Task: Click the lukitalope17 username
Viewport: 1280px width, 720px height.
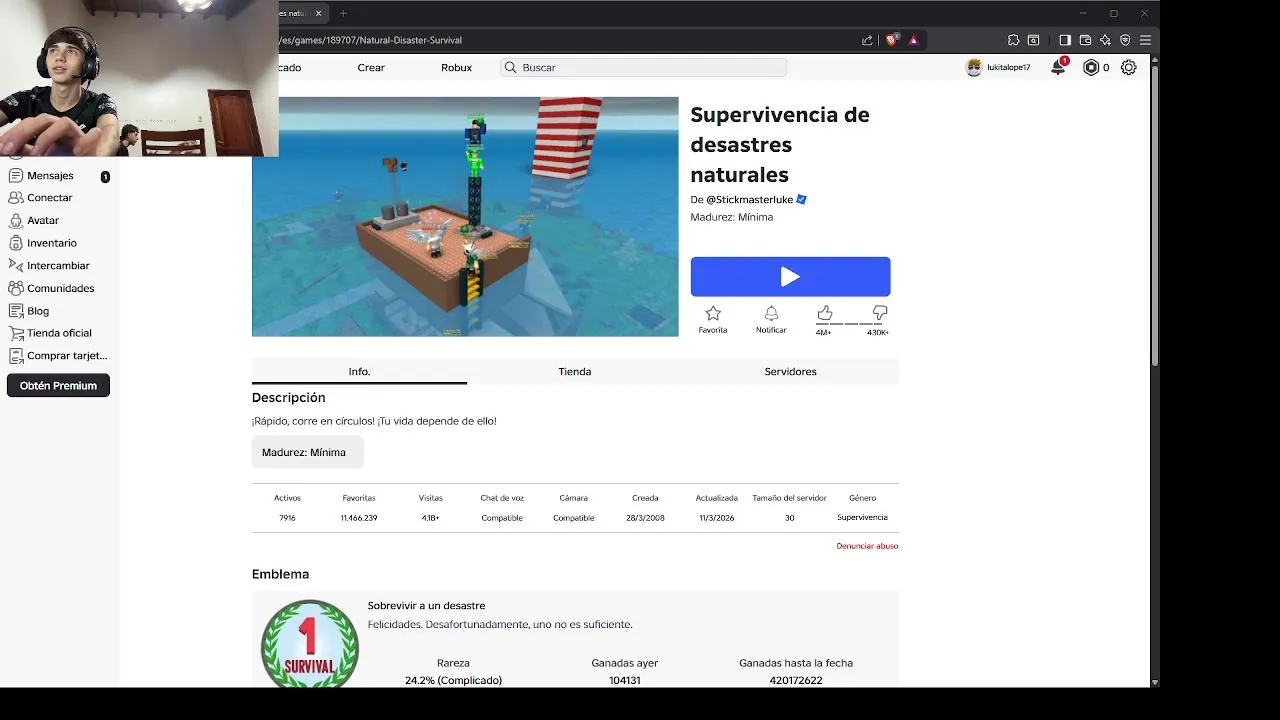Action: click(x=1008, y=68)
